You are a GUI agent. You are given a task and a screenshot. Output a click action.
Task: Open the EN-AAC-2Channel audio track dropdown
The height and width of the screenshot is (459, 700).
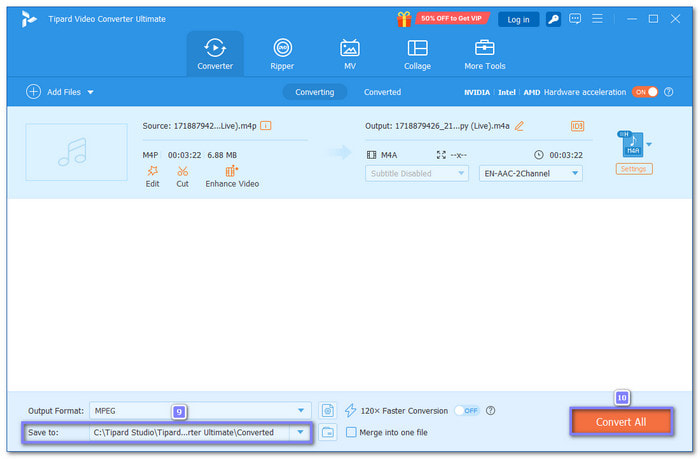coord(575,173)
